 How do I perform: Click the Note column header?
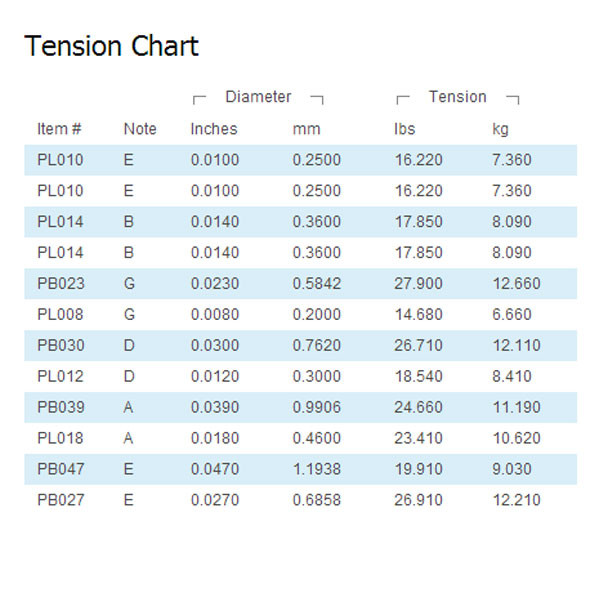click(x=140, y=129)
